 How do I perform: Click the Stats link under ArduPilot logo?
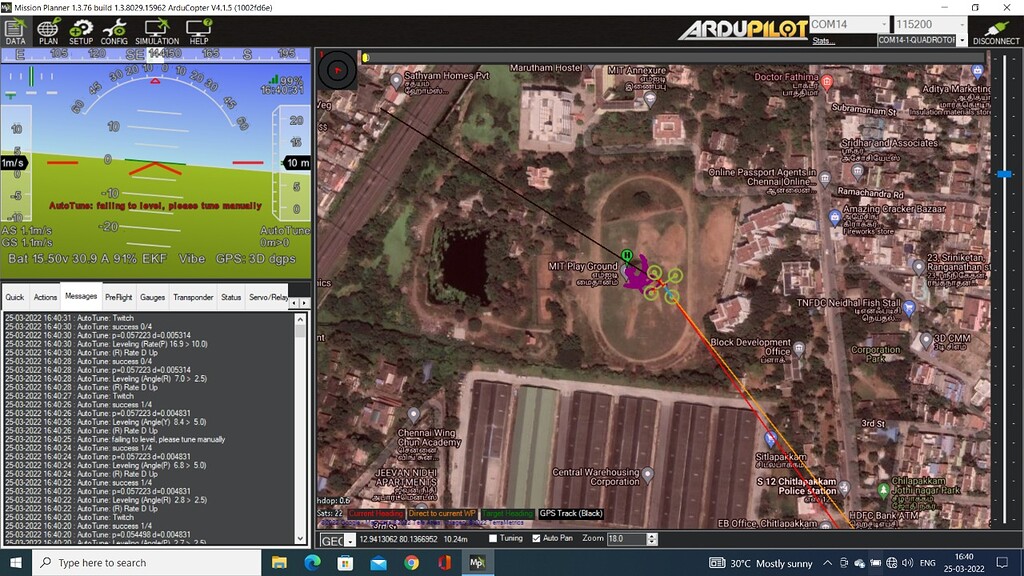point(823,40)
